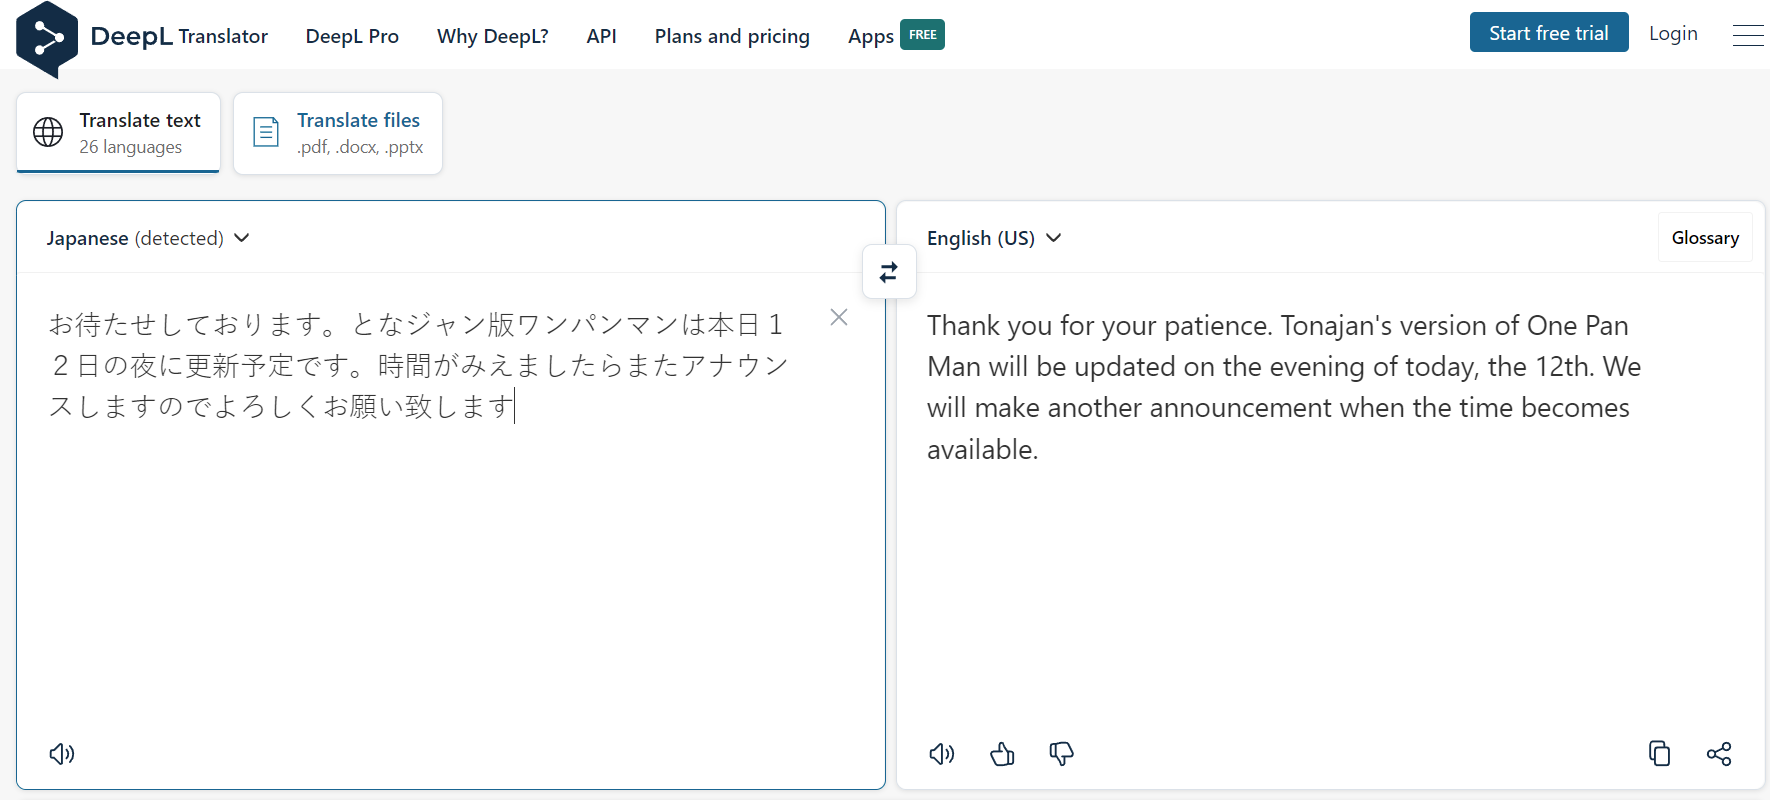The image size is (1770, 800).
Task: Select the Translate text tab
Action: 118,133
